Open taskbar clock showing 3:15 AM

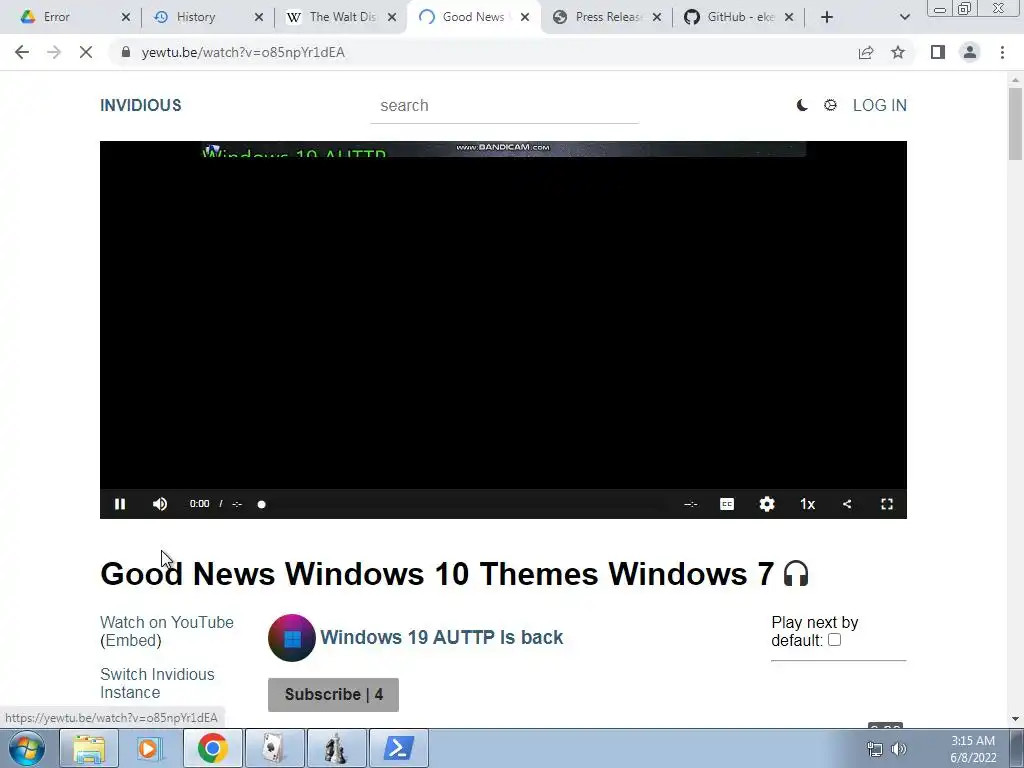(973, 749)
